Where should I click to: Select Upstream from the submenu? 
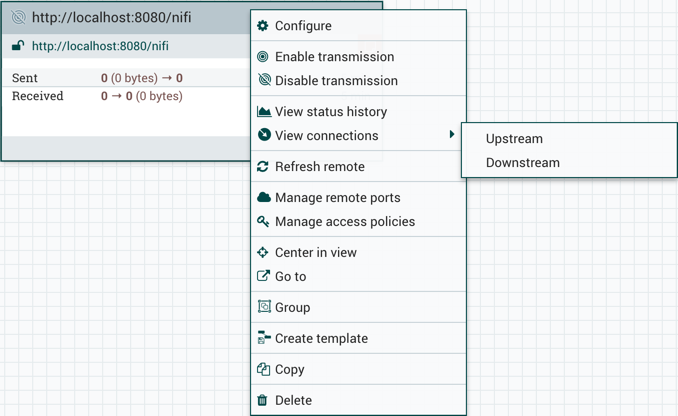coord(514,139)
